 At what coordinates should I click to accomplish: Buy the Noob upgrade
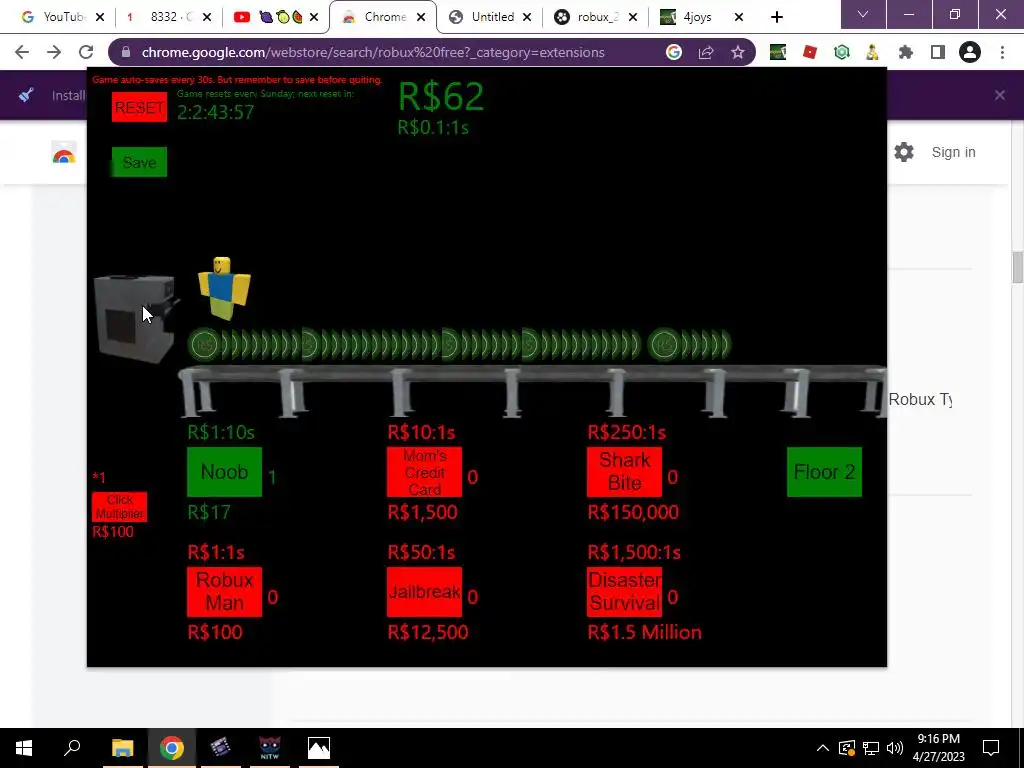(x=224, y=472)
